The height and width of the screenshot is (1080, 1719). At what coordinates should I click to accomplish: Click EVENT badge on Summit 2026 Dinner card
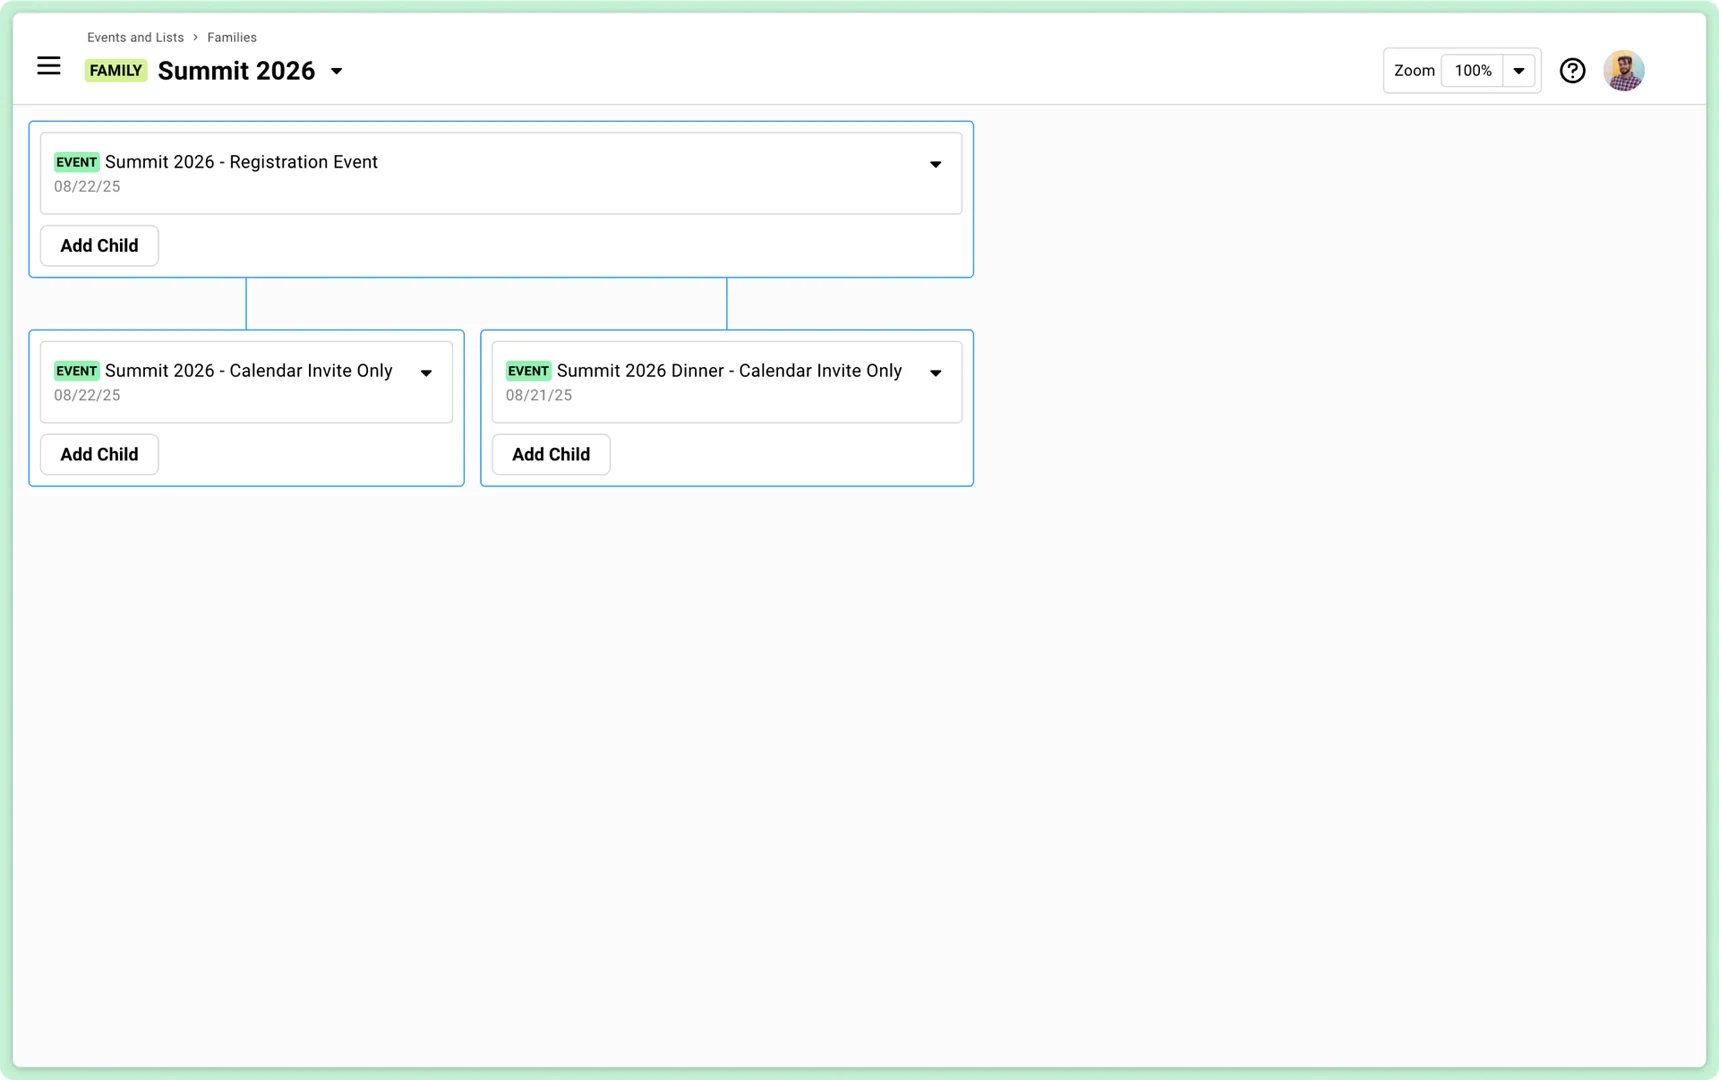click(x=528, y=371)
